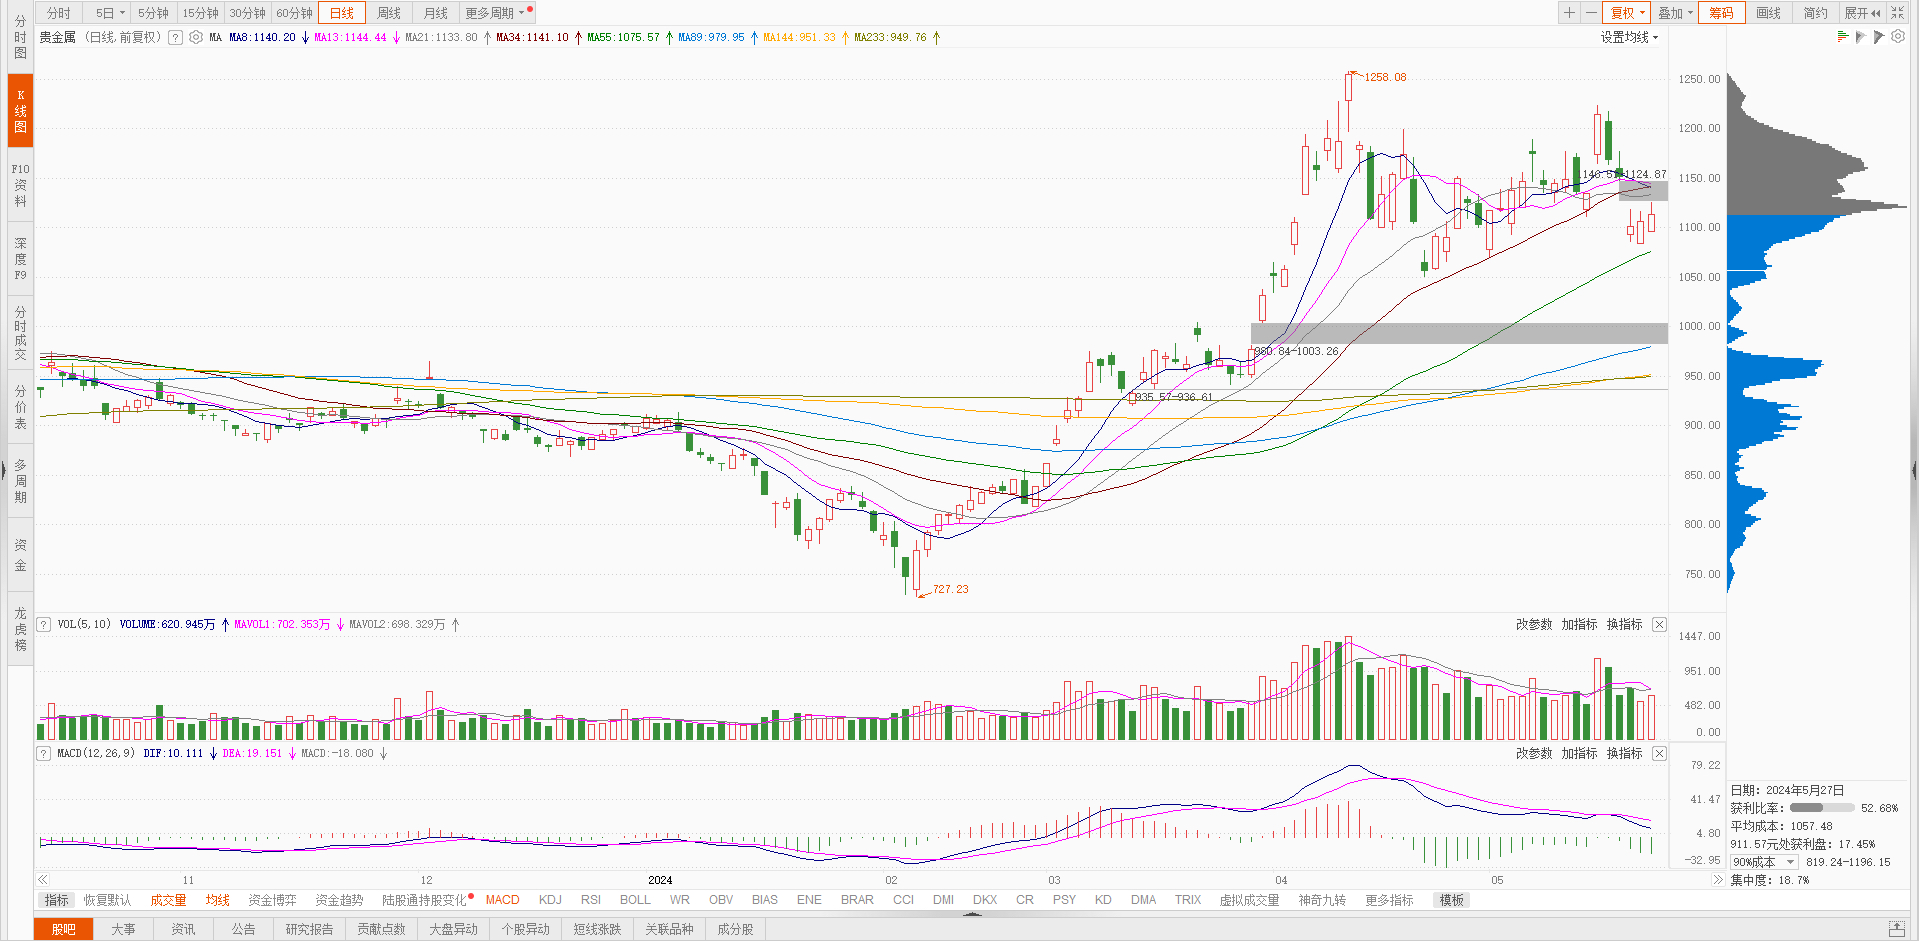Switch to the 月线 monthly tab

[x=436, y=13]
